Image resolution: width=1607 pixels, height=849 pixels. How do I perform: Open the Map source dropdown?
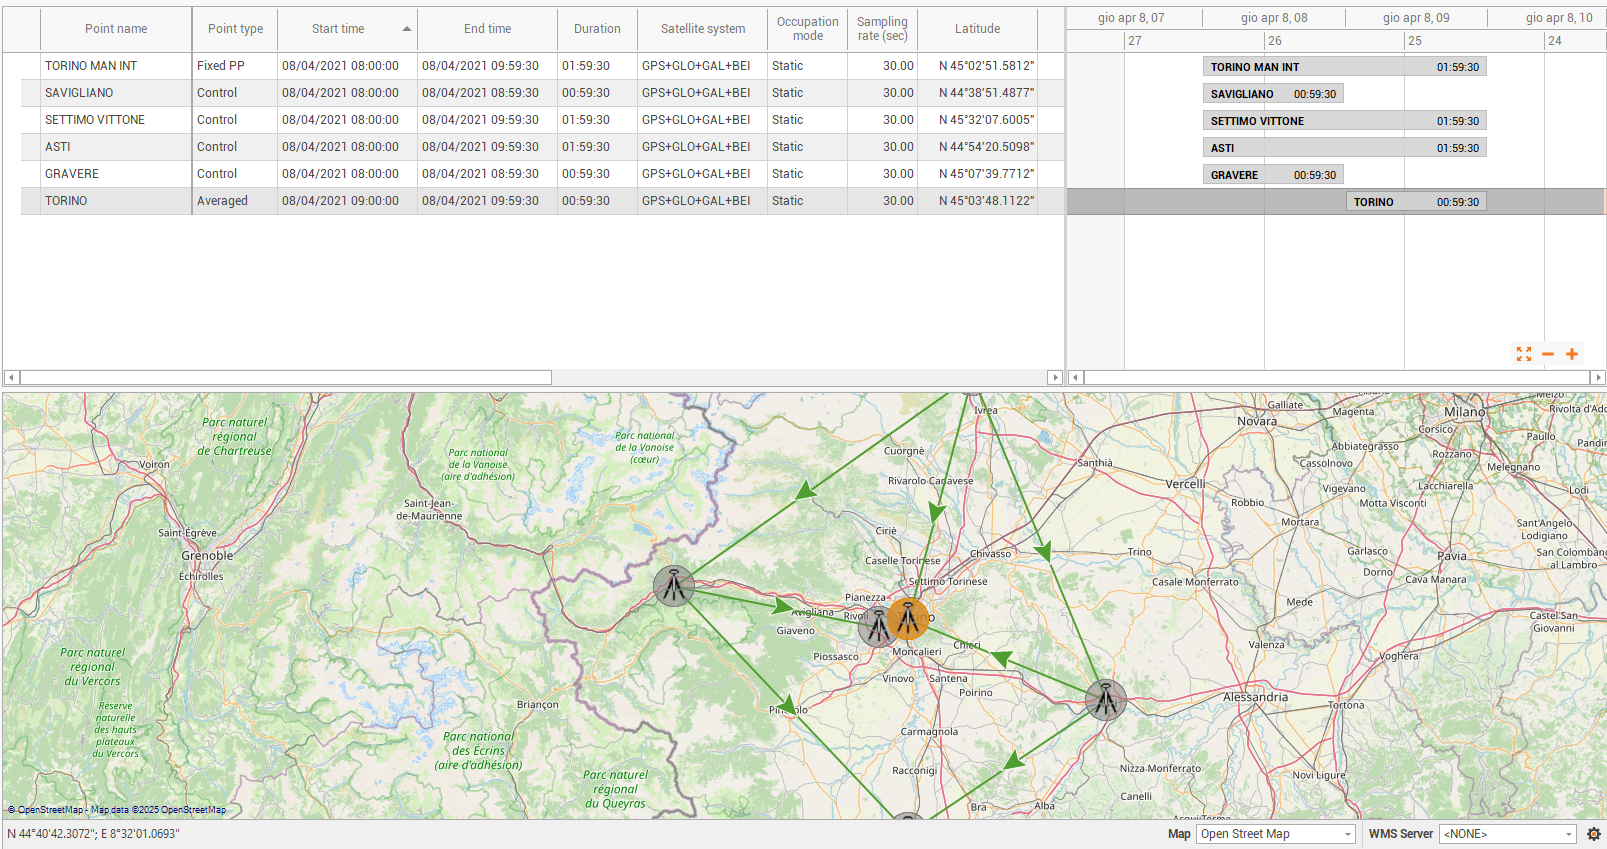pyautogui.click(x=1276, y=834)
